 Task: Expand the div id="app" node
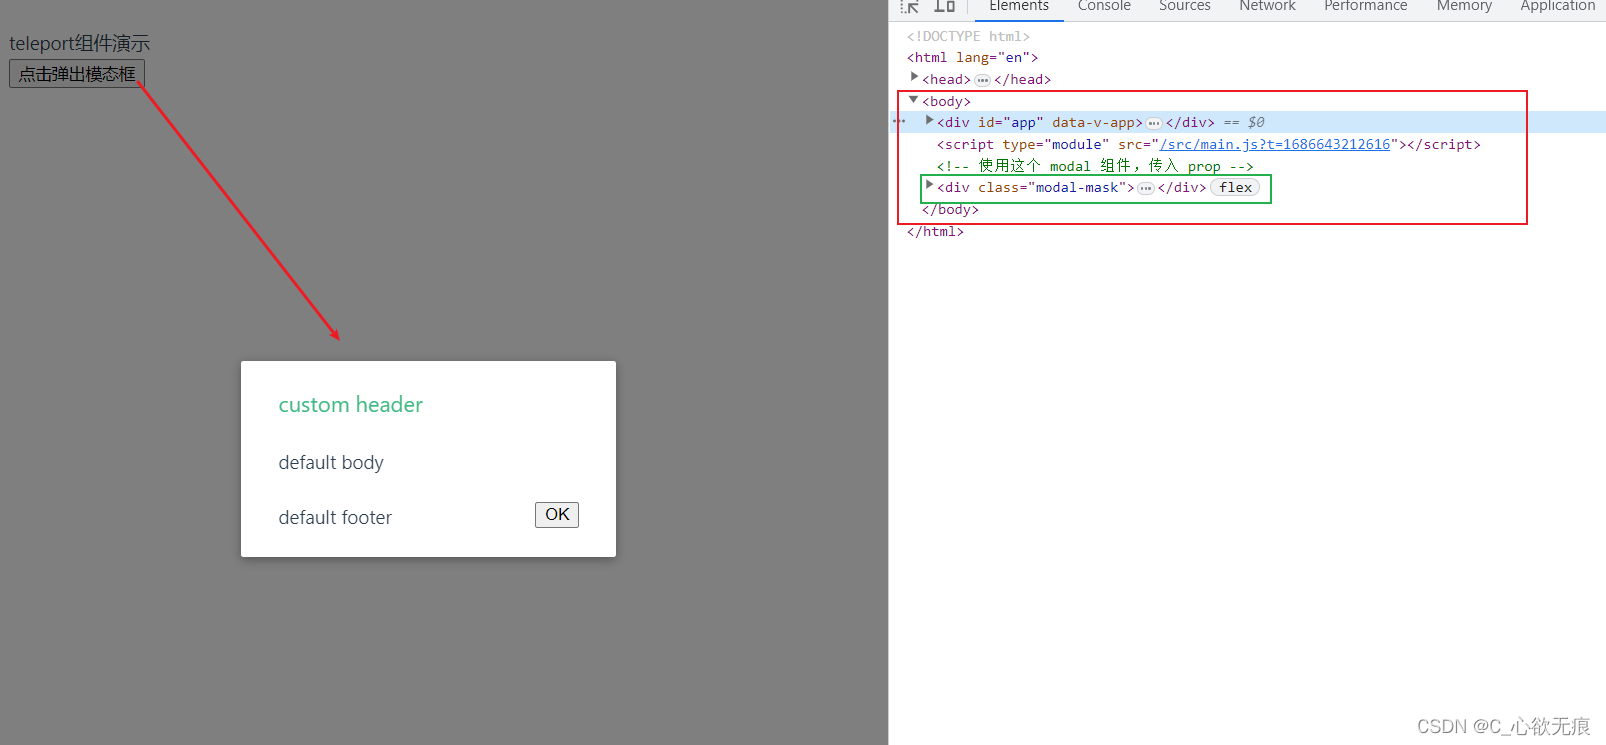tap(929, 121)
